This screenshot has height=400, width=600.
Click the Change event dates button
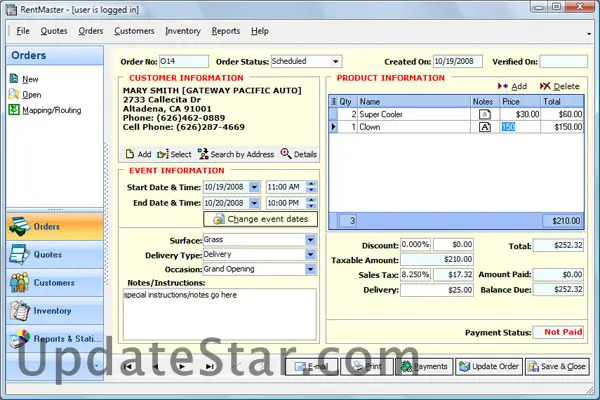(x=260, y=219)
